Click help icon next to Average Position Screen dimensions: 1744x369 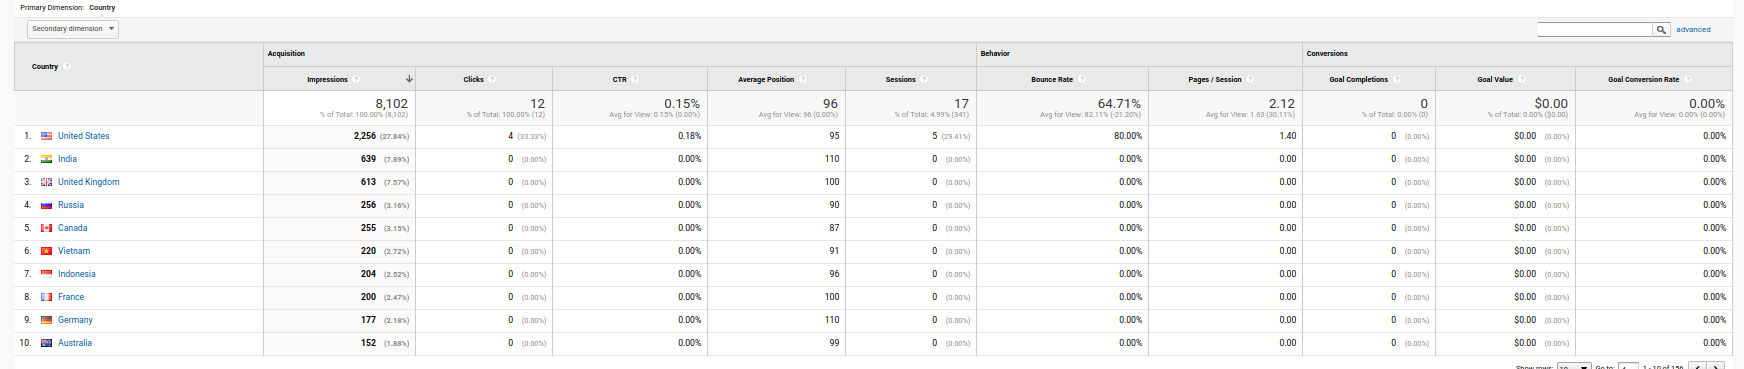802,79
